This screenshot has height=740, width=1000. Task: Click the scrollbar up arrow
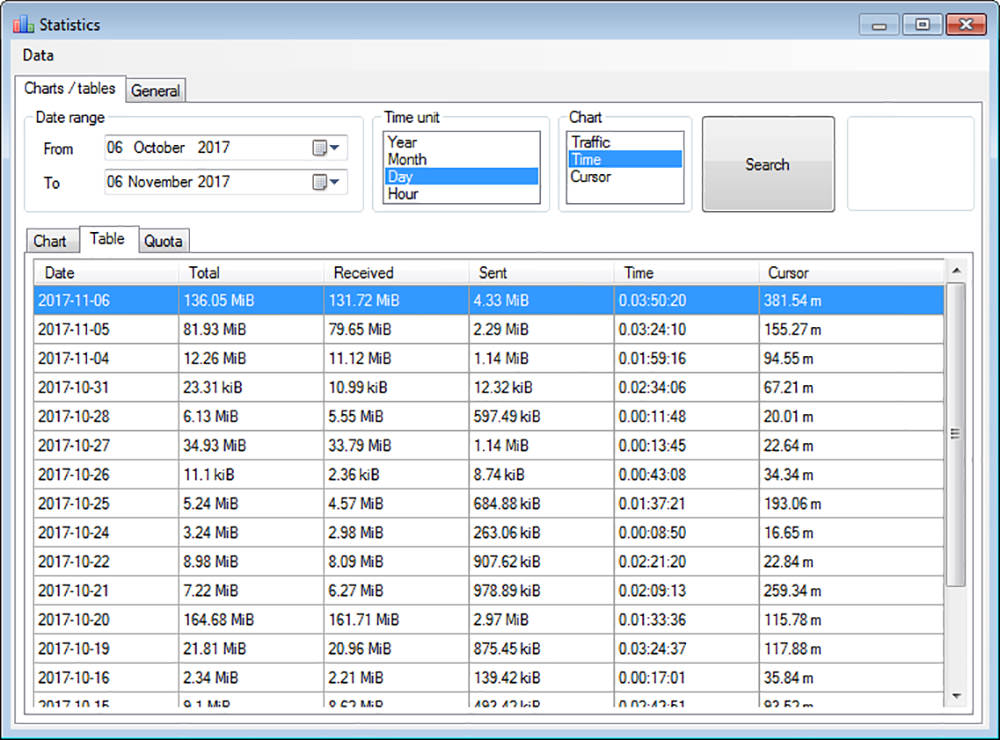955,271
